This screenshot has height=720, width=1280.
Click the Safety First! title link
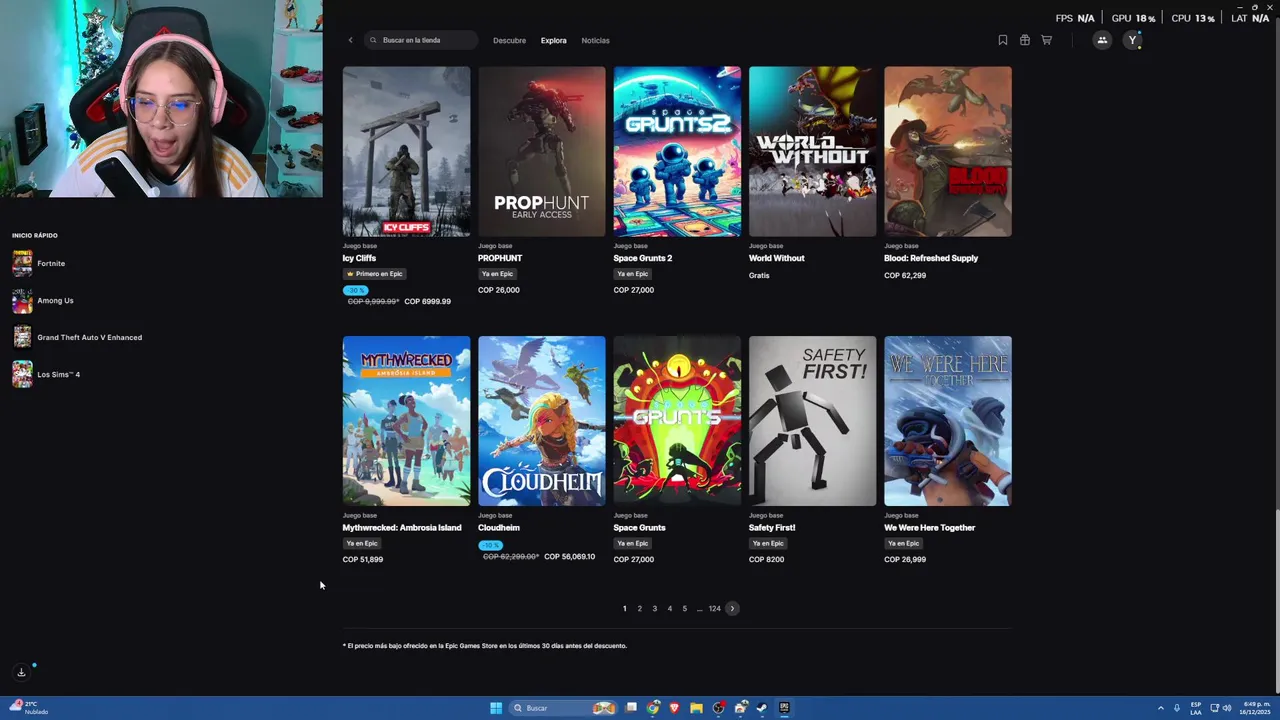772,528
